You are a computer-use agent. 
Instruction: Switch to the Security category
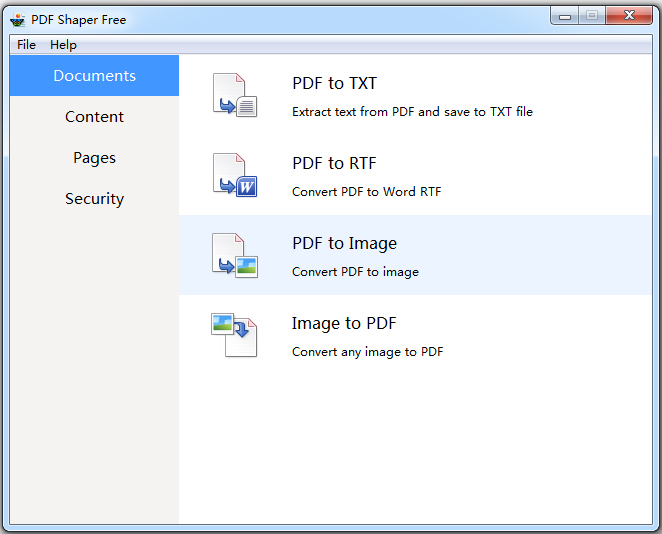(x=95, y=198)
